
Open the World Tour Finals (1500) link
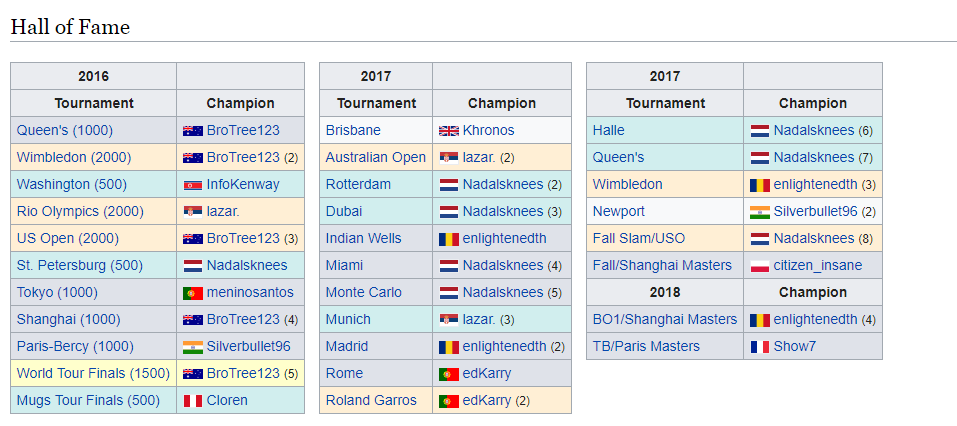click(93, 373)
